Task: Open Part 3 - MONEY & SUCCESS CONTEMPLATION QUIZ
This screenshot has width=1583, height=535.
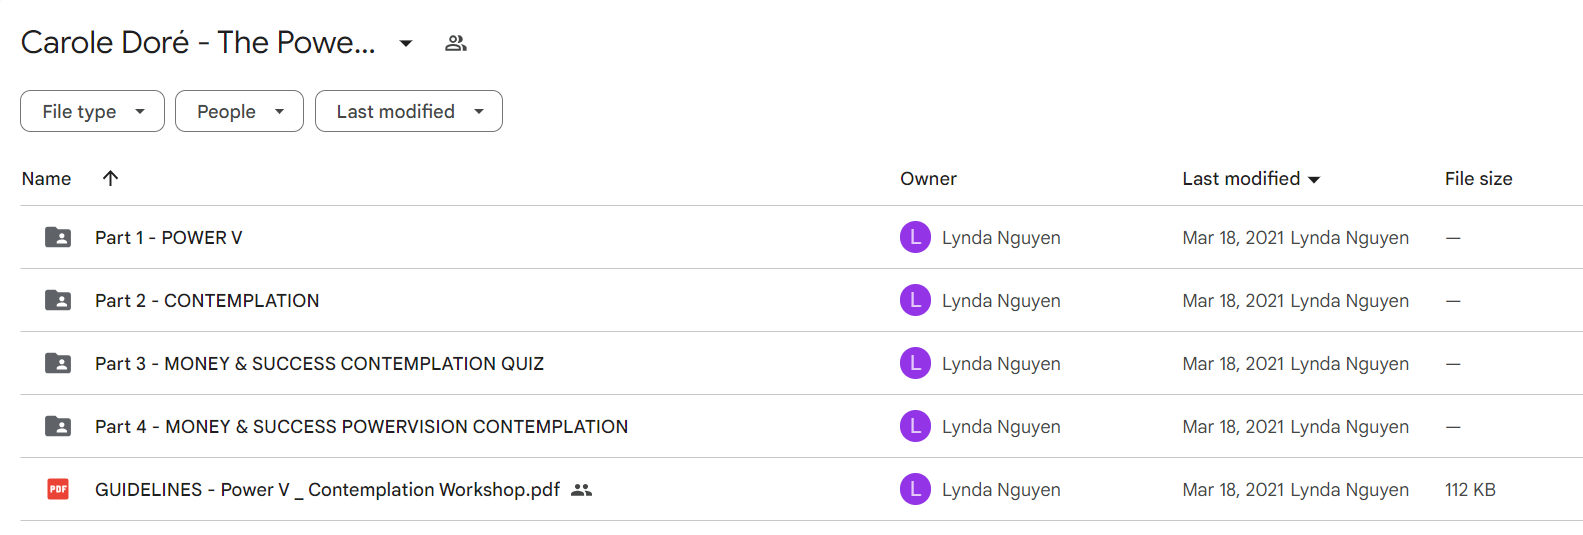Action: pos(319,363)
